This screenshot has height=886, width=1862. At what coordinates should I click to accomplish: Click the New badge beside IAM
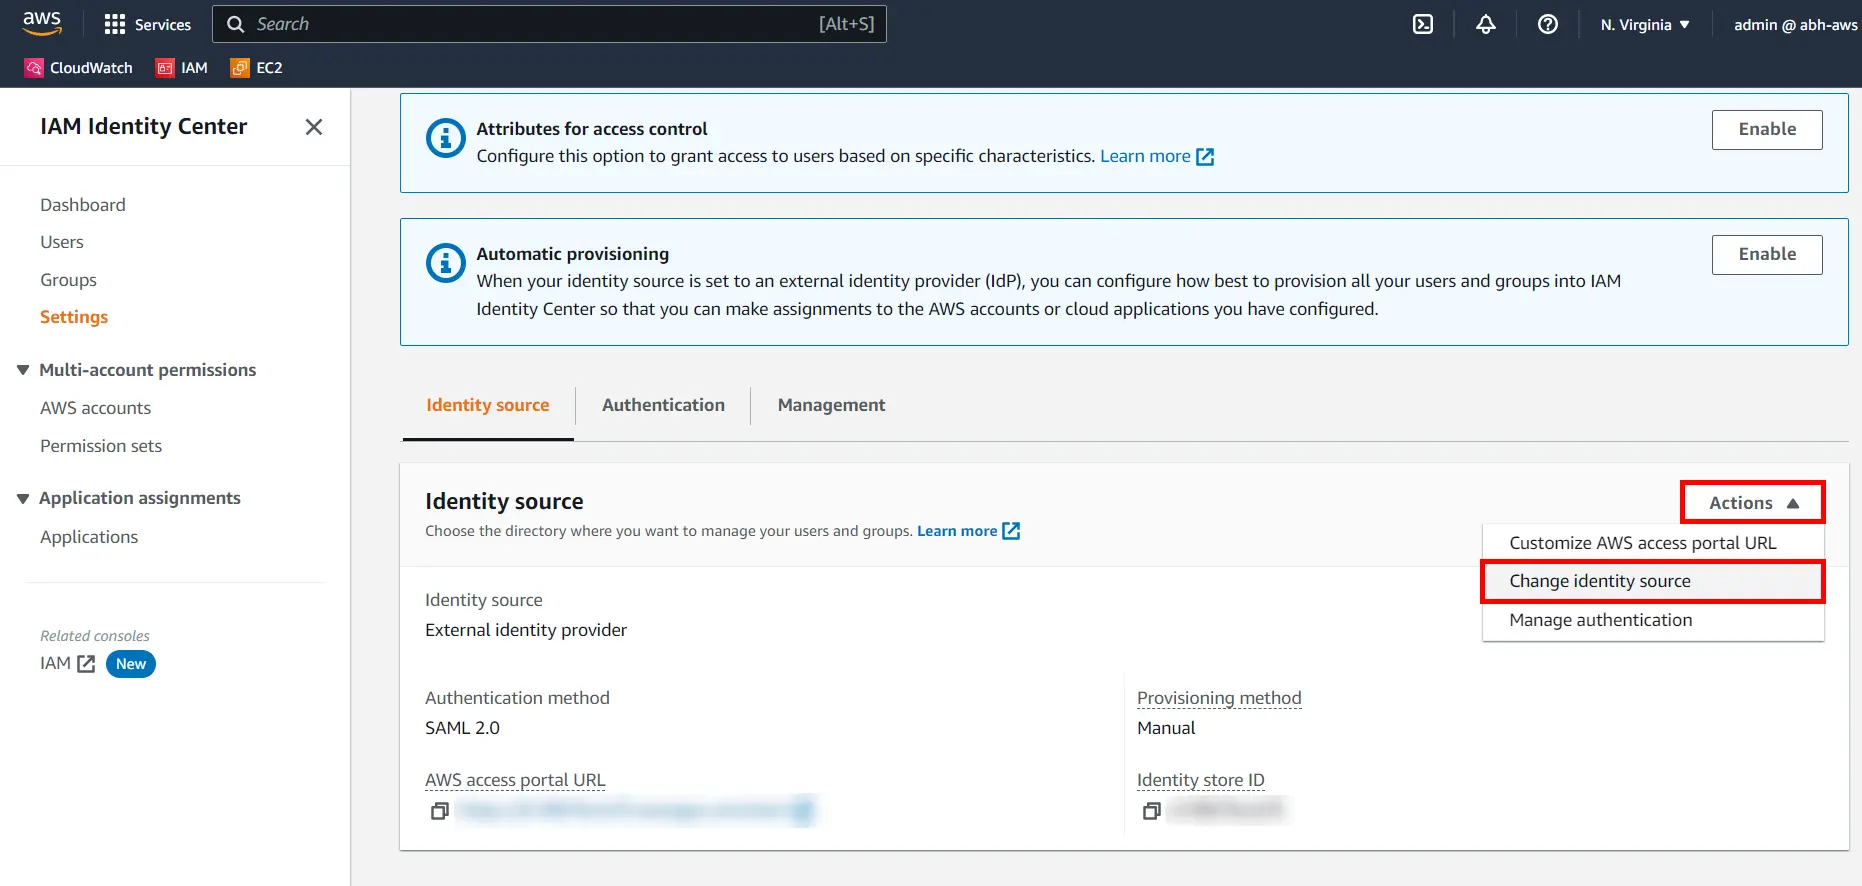tap(131, 664)
